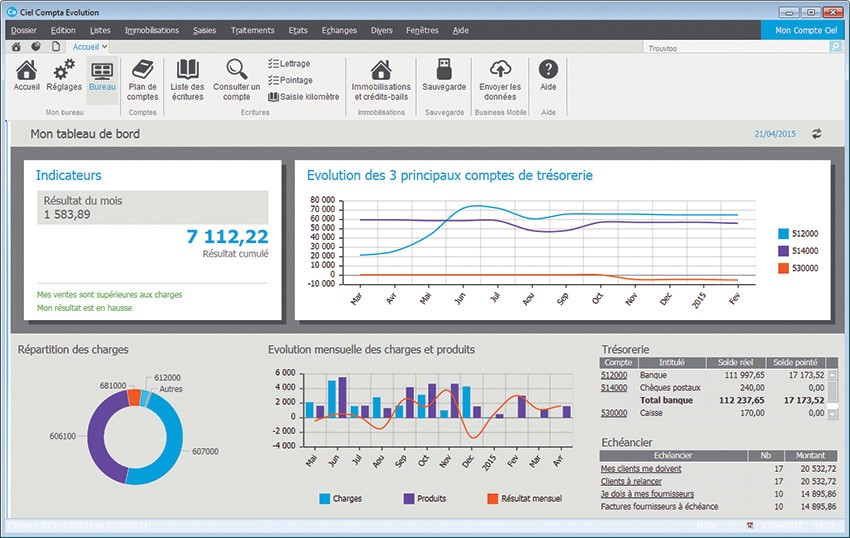Viewport: 850px width, 538px height.
Task: Open account 512000 link in Trésorerie
Action: [x=614, y=375]
